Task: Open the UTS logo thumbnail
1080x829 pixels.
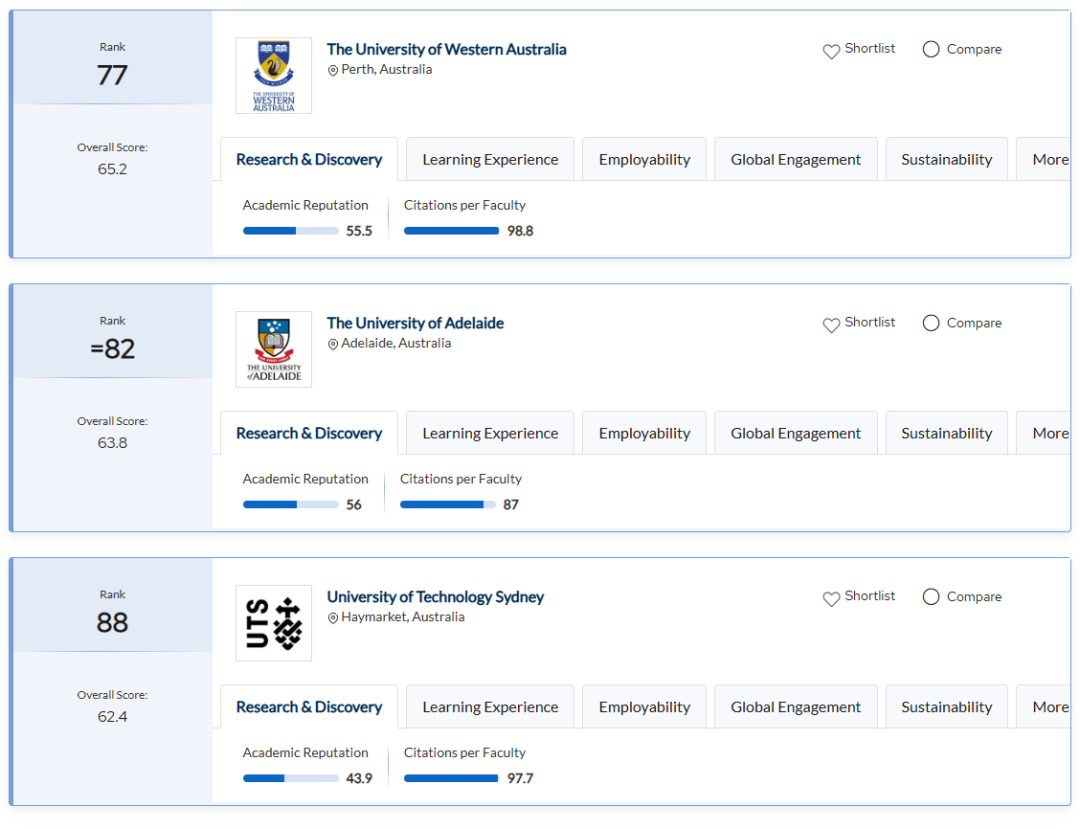Action: (x=273, y=623)
